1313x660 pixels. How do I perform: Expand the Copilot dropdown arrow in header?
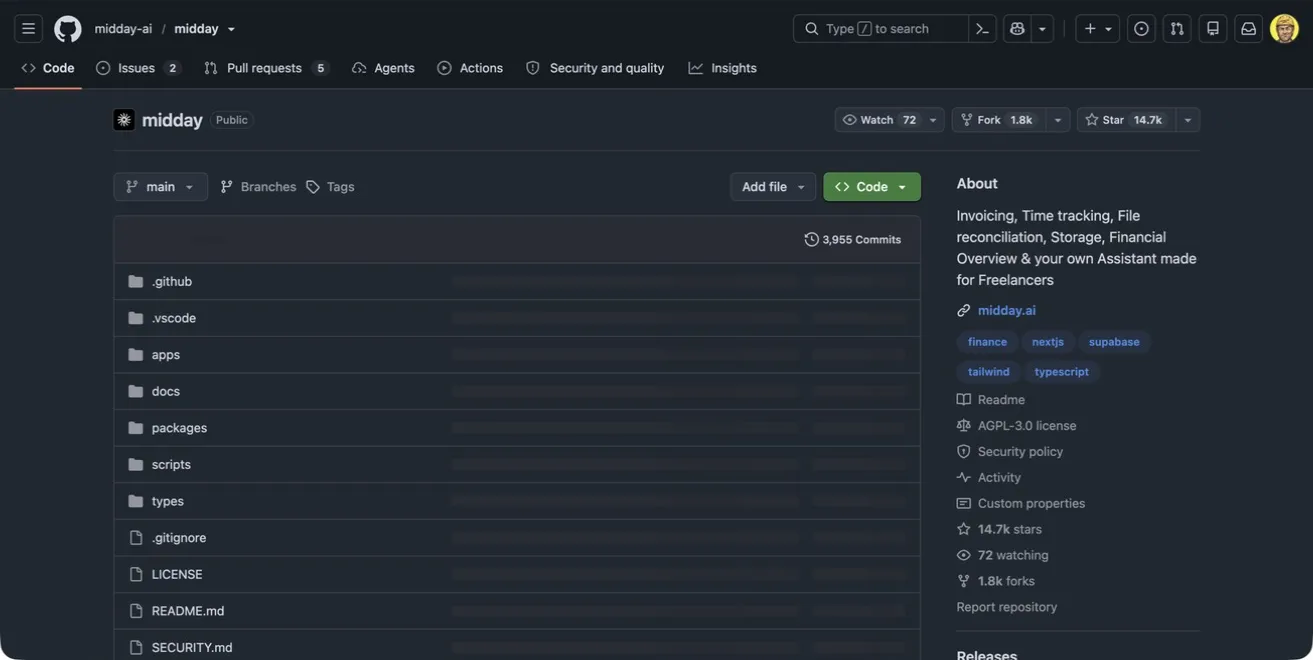point(1042,29)
